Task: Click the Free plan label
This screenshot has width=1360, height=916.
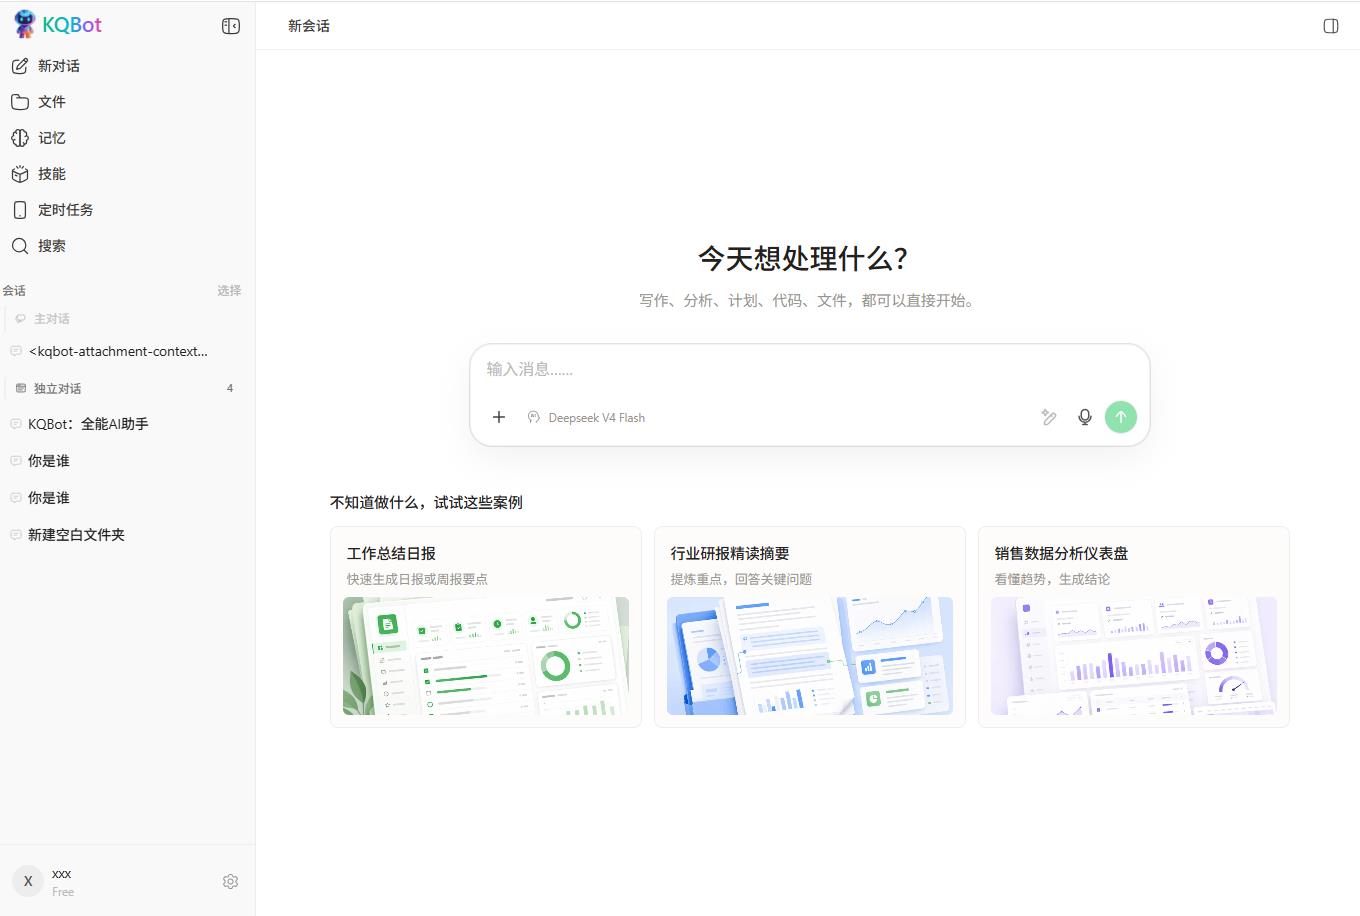Action: tap(63, 892)
